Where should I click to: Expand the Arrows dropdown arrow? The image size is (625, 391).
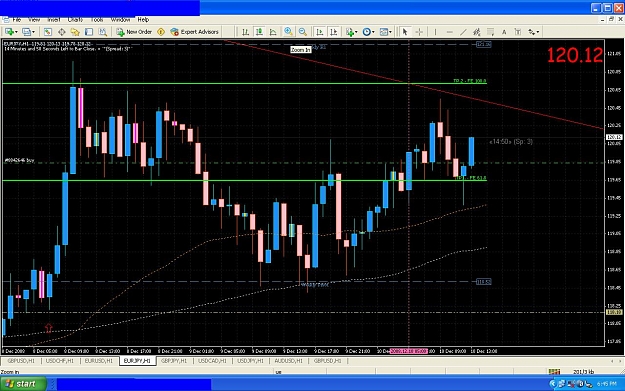pyautogui.click(x=538, y=32)
